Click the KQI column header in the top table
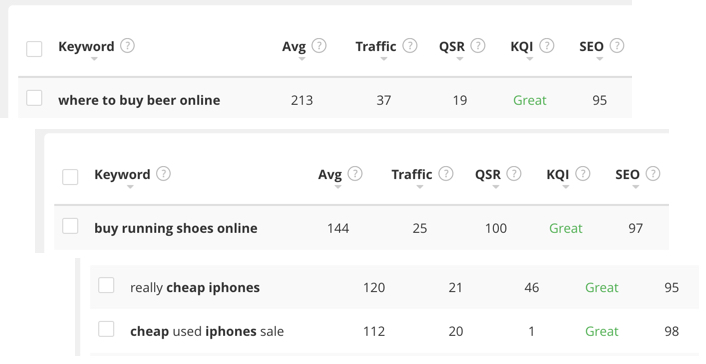 [x=522, y=46]
